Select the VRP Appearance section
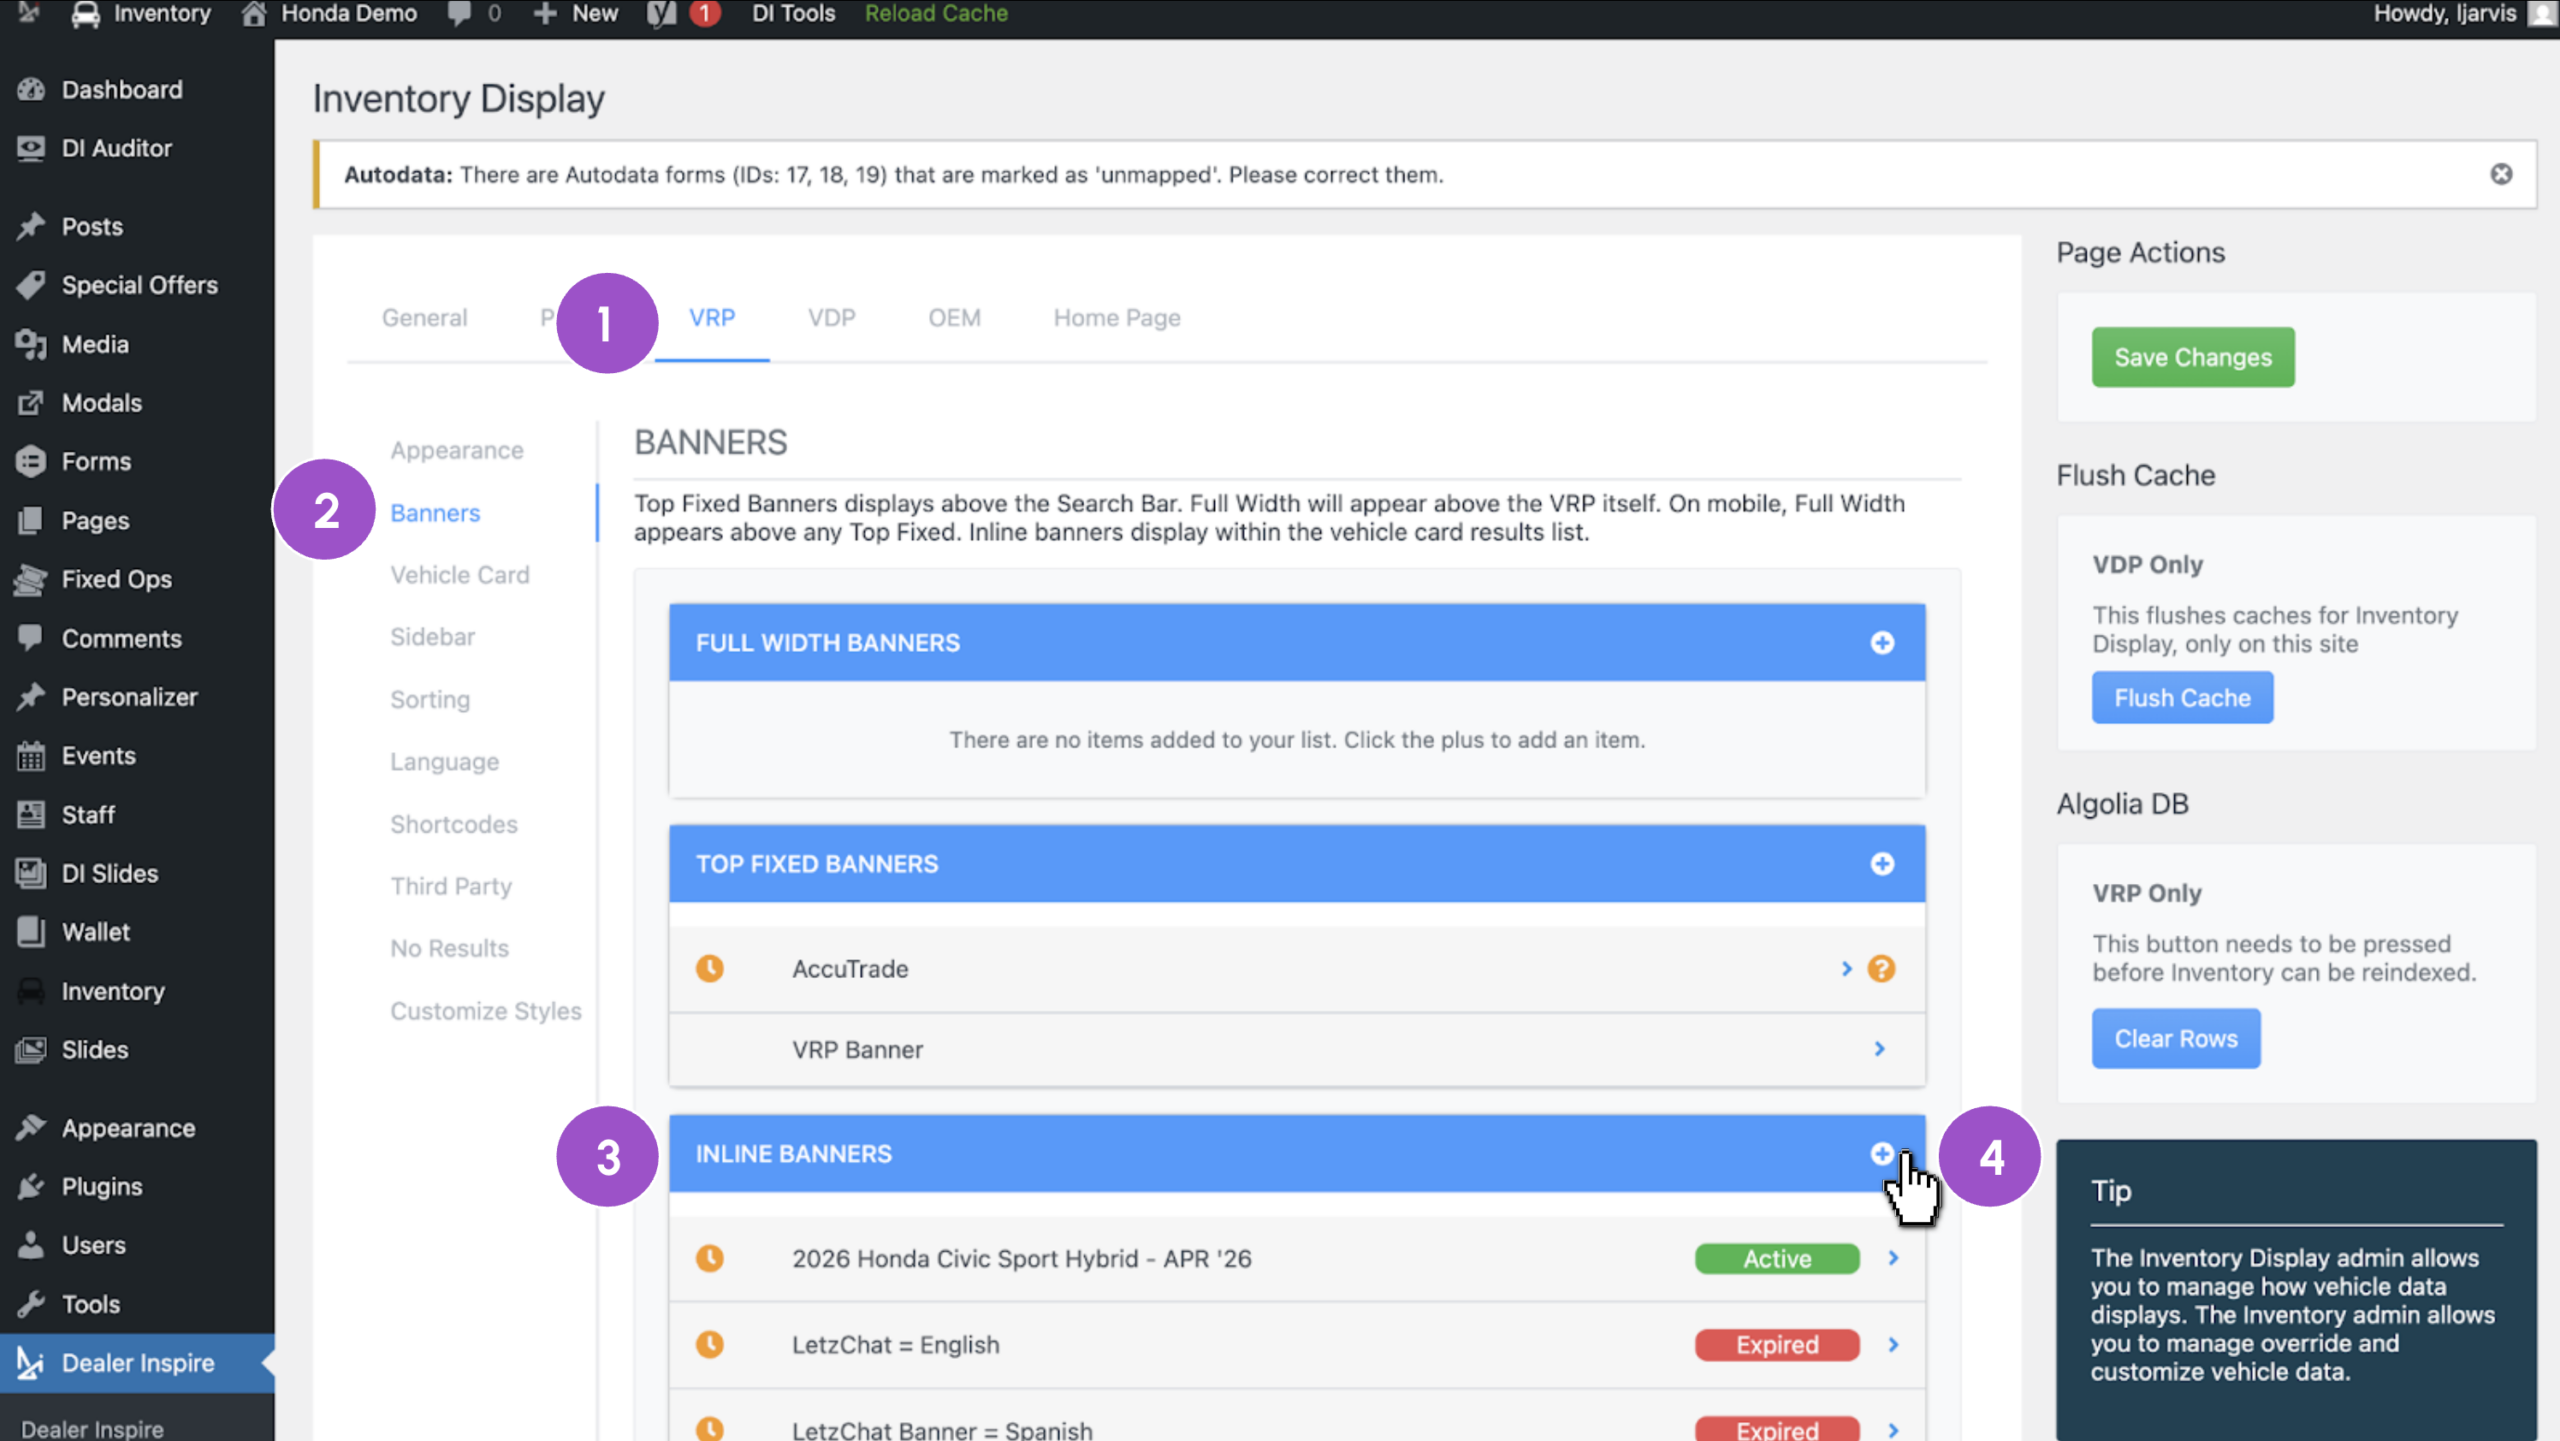The width and height of the screenshot is (2560, 1441). coord(457,450)
